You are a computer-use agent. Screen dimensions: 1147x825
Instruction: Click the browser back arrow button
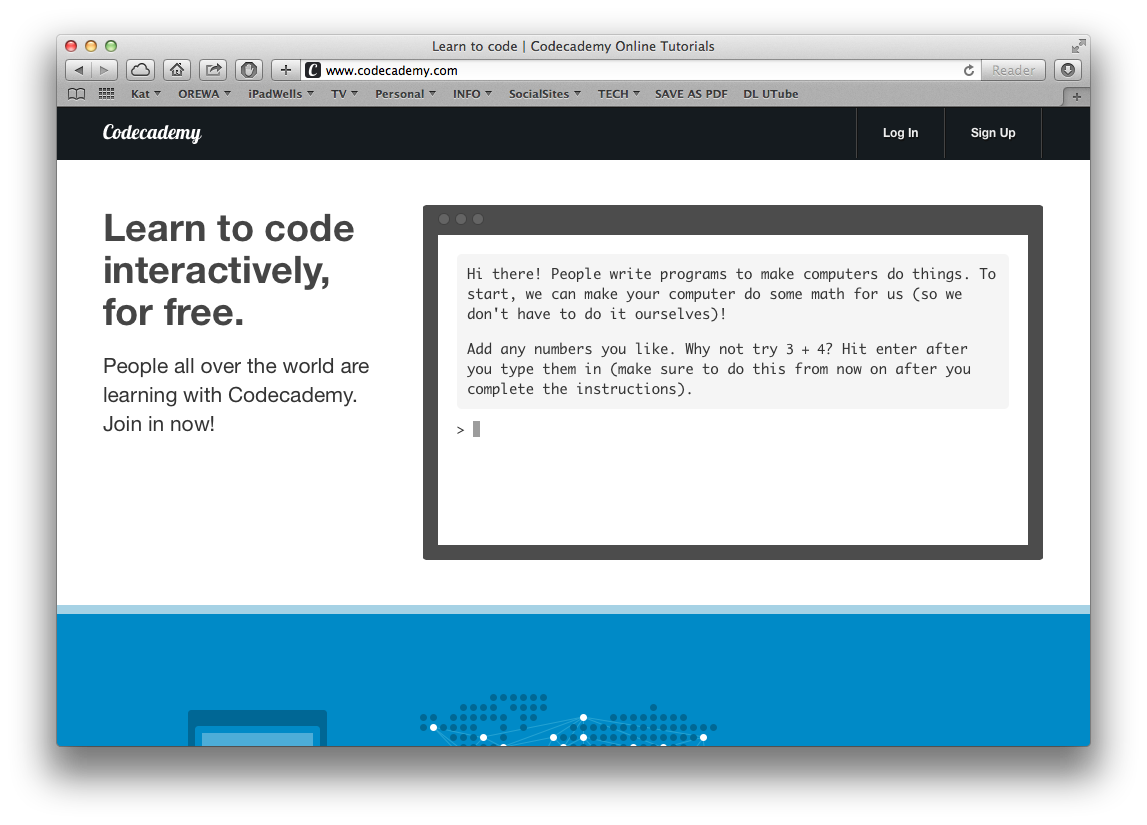[79, 70]
